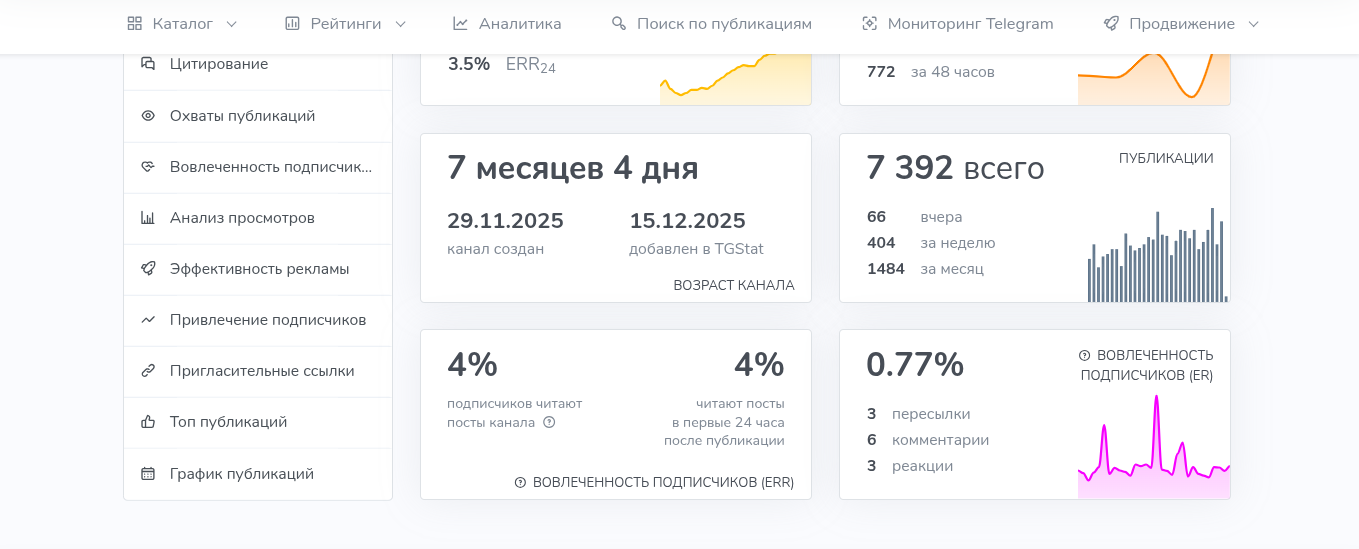Open Вовлеченность подписчиков in the sidebar

pyautogui.click(x=258, y=167)
